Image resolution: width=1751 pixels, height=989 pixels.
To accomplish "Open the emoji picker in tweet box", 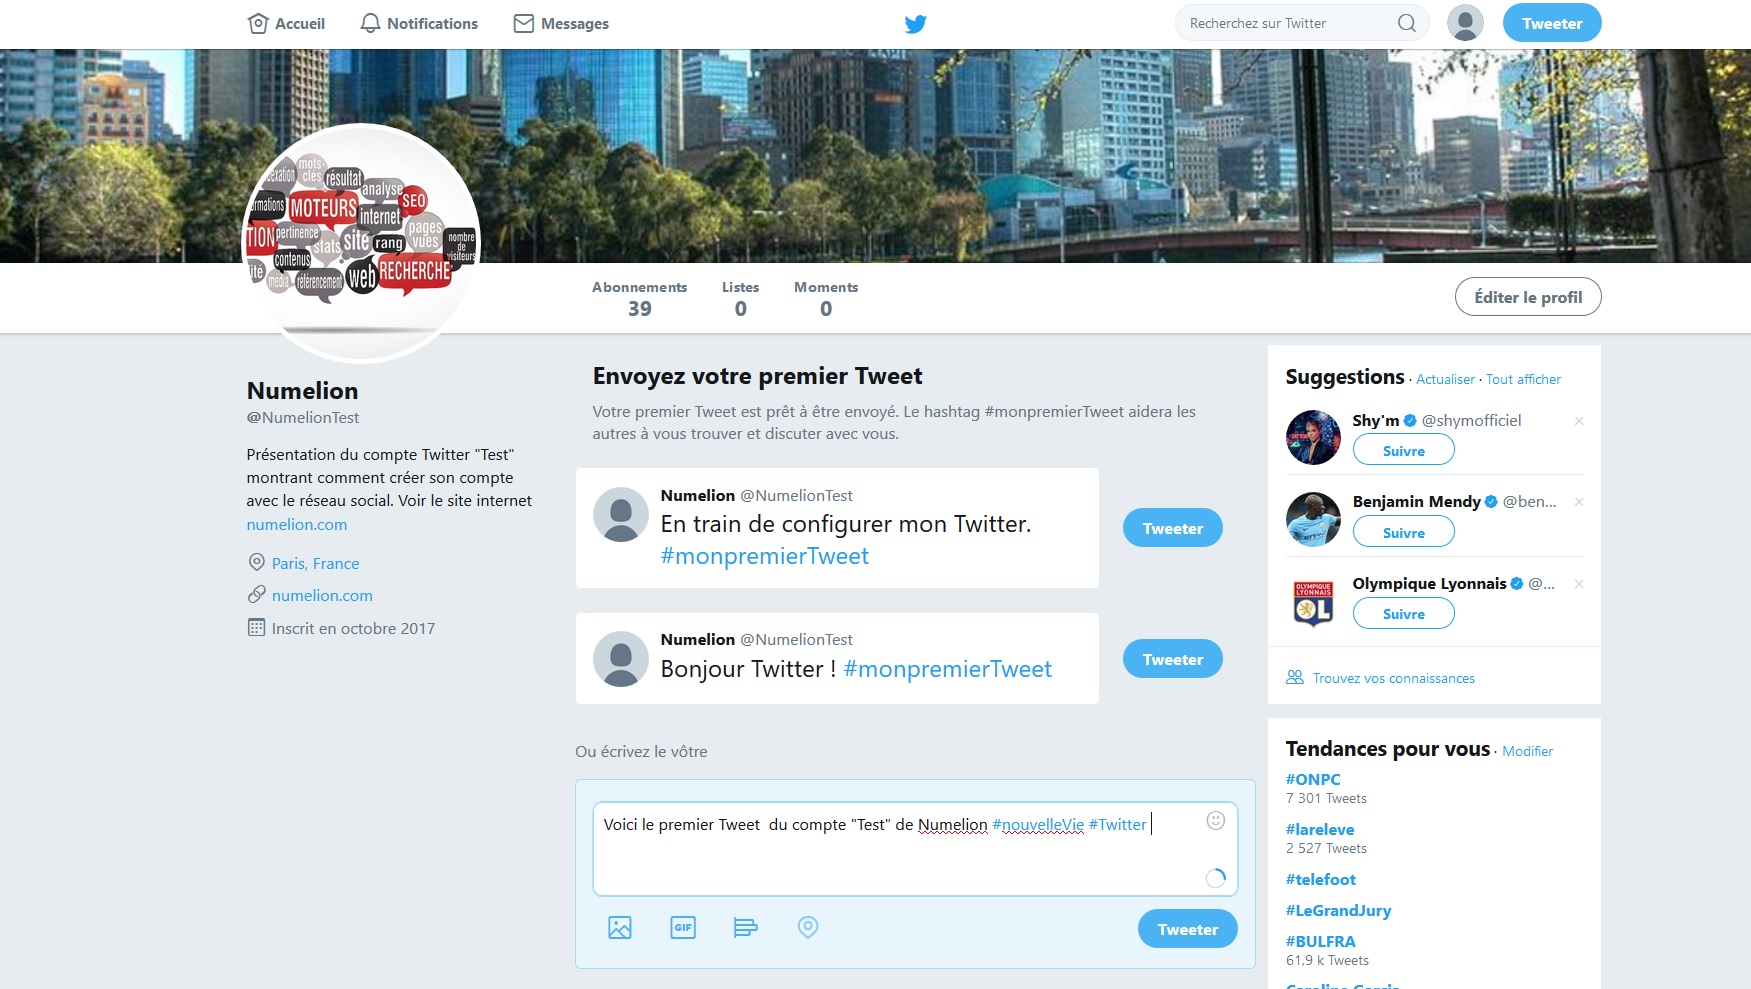I will (1216, 821).
